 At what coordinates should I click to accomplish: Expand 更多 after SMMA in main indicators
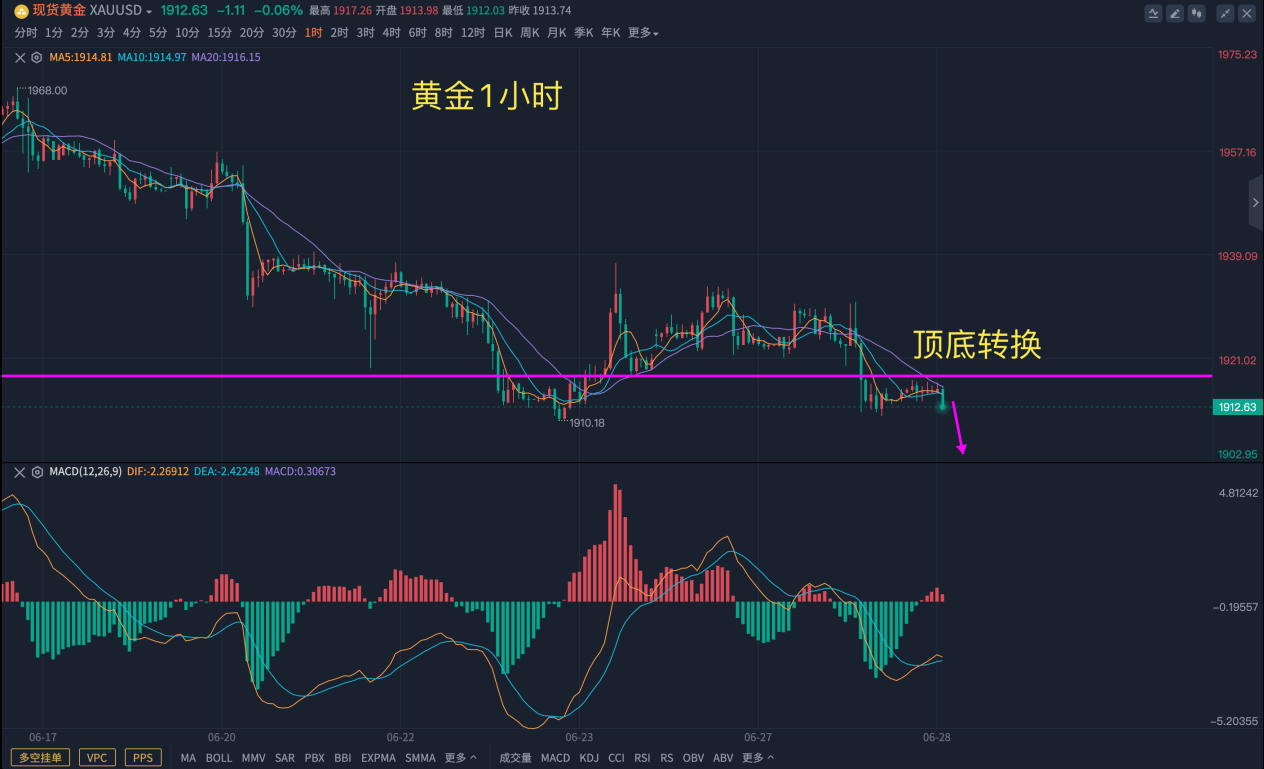(460, 758)
